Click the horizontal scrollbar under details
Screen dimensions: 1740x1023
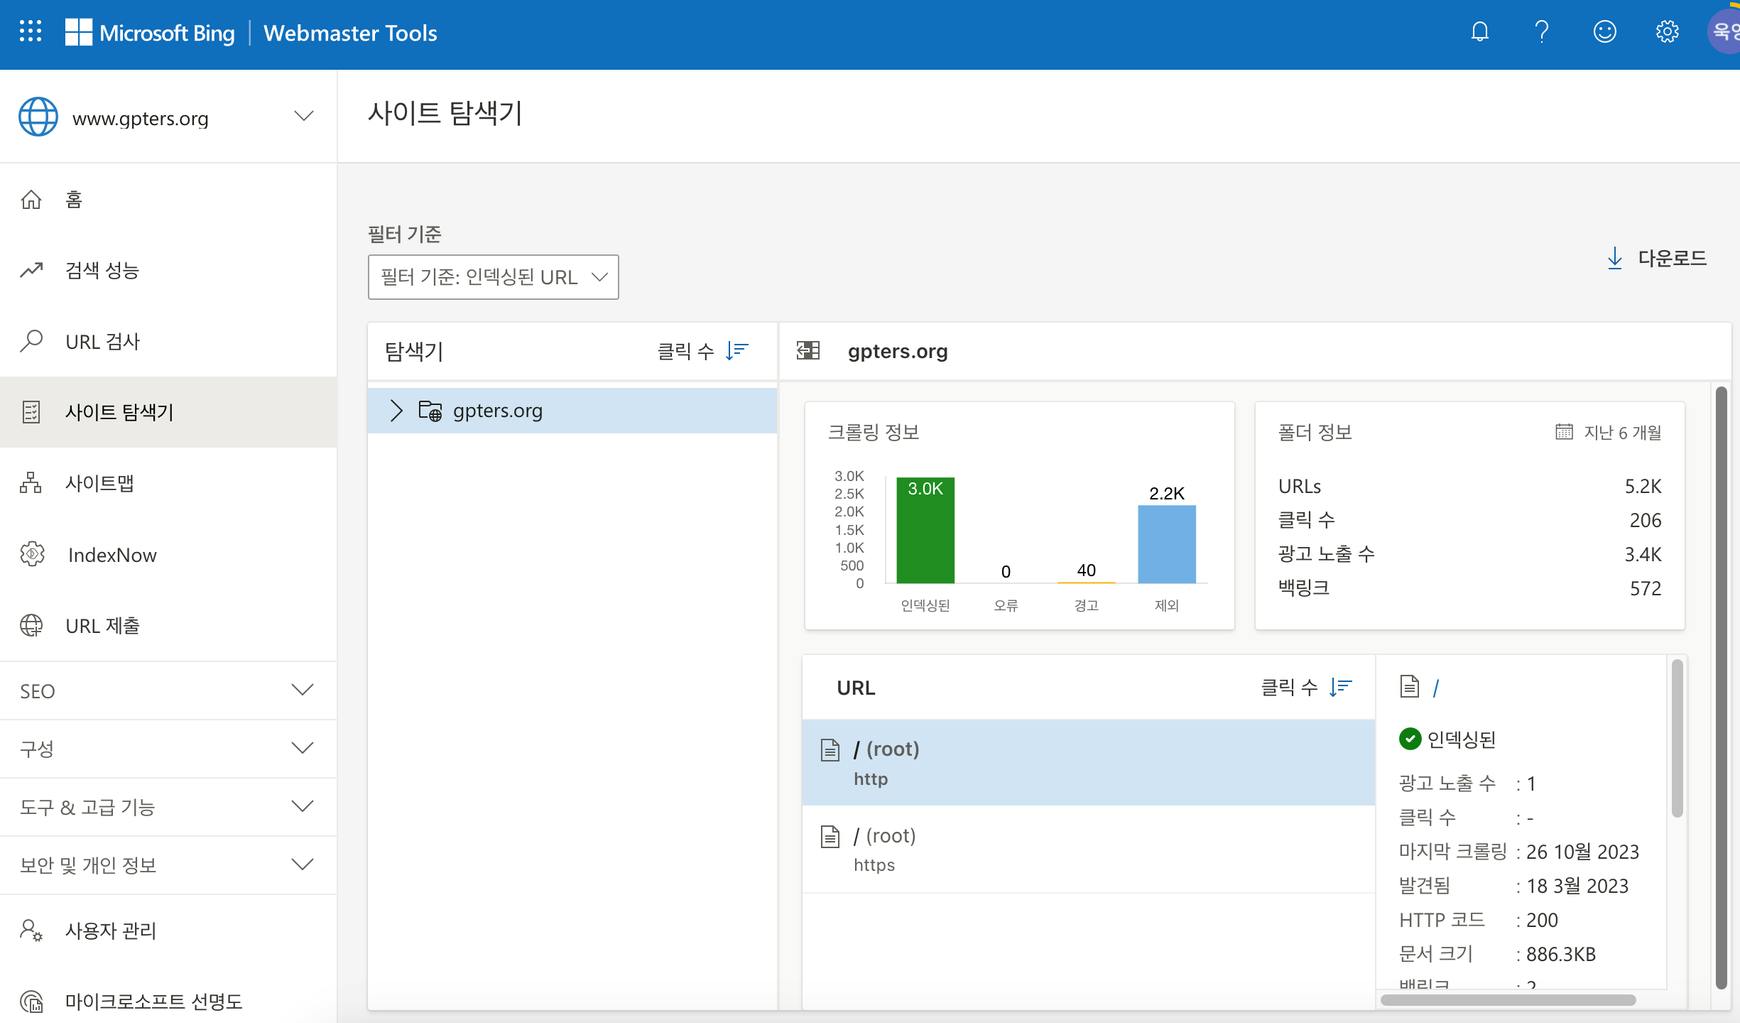(1508, 1000)
